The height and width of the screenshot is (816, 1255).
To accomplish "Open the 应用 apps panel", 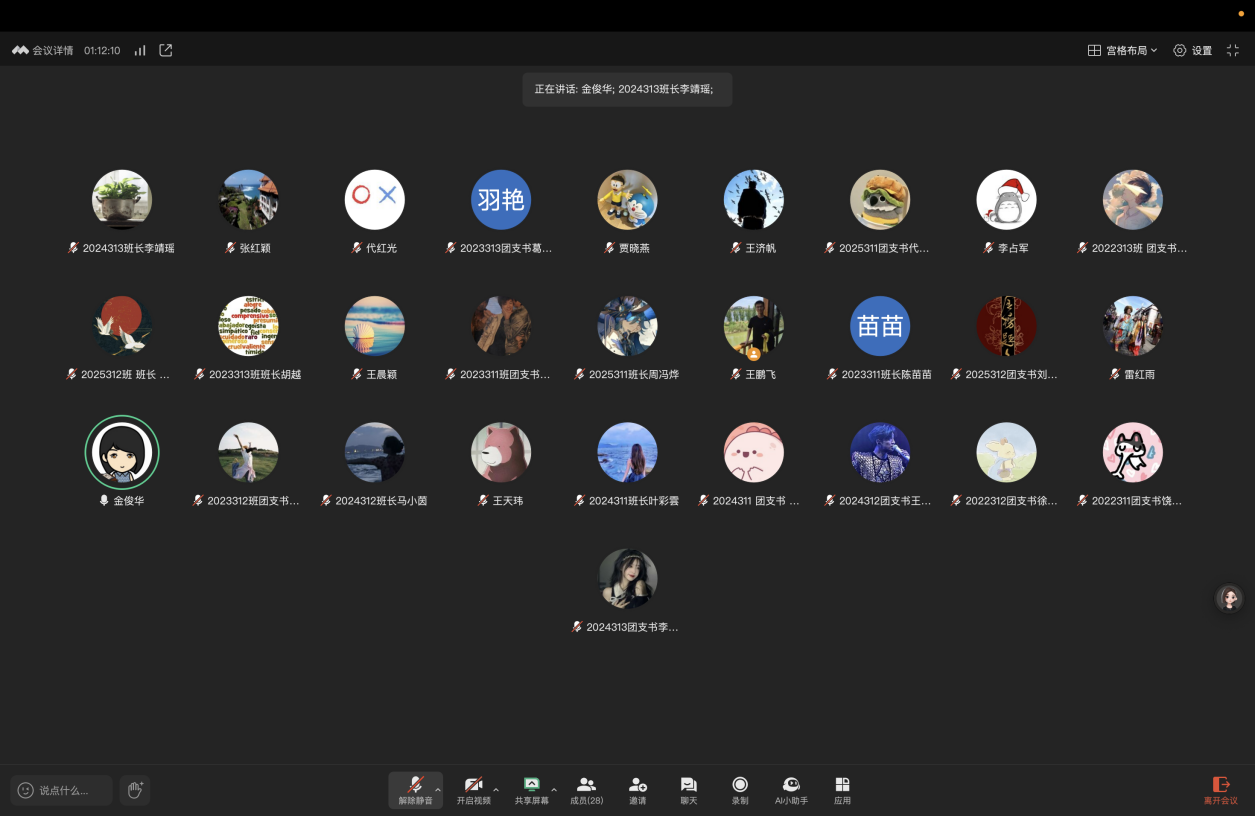I will [x=842, y=790].
